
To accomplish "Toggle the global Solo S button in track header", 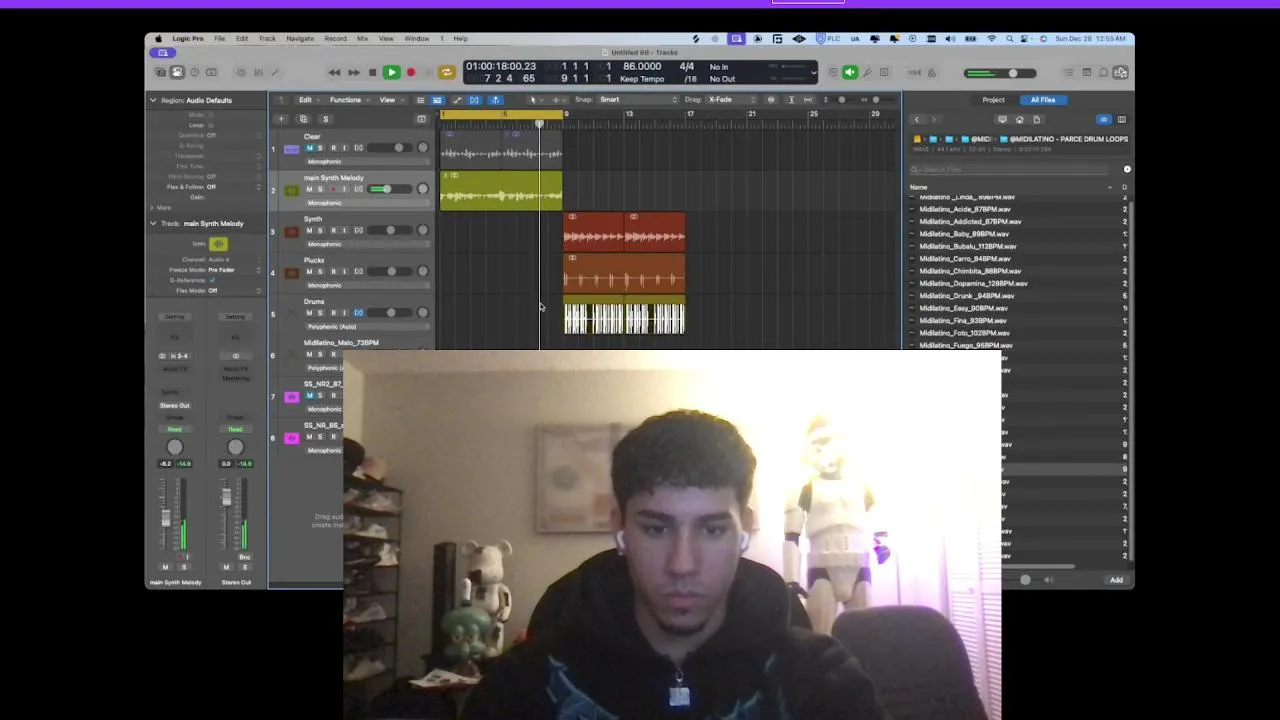I will click(325, 119).
